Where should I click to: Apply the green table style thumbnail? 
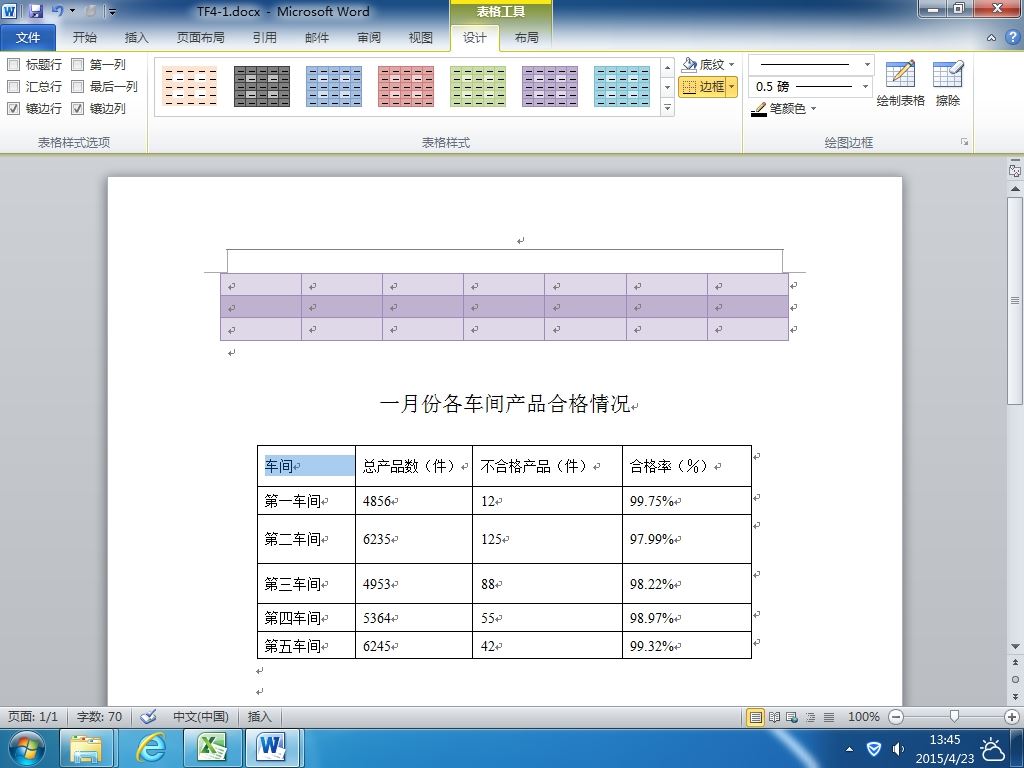(x=477, y=86)
